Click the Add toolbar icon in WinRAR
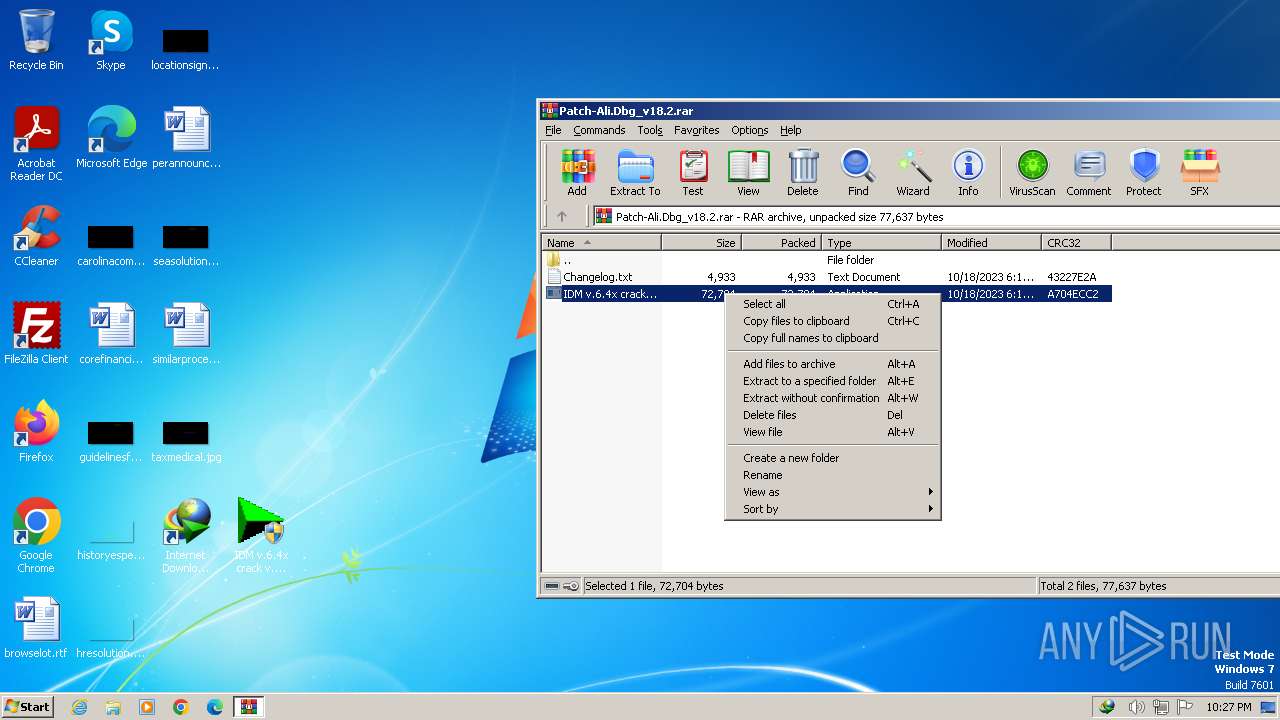The width and height of the screenshot is (1280, 720). 577,172
